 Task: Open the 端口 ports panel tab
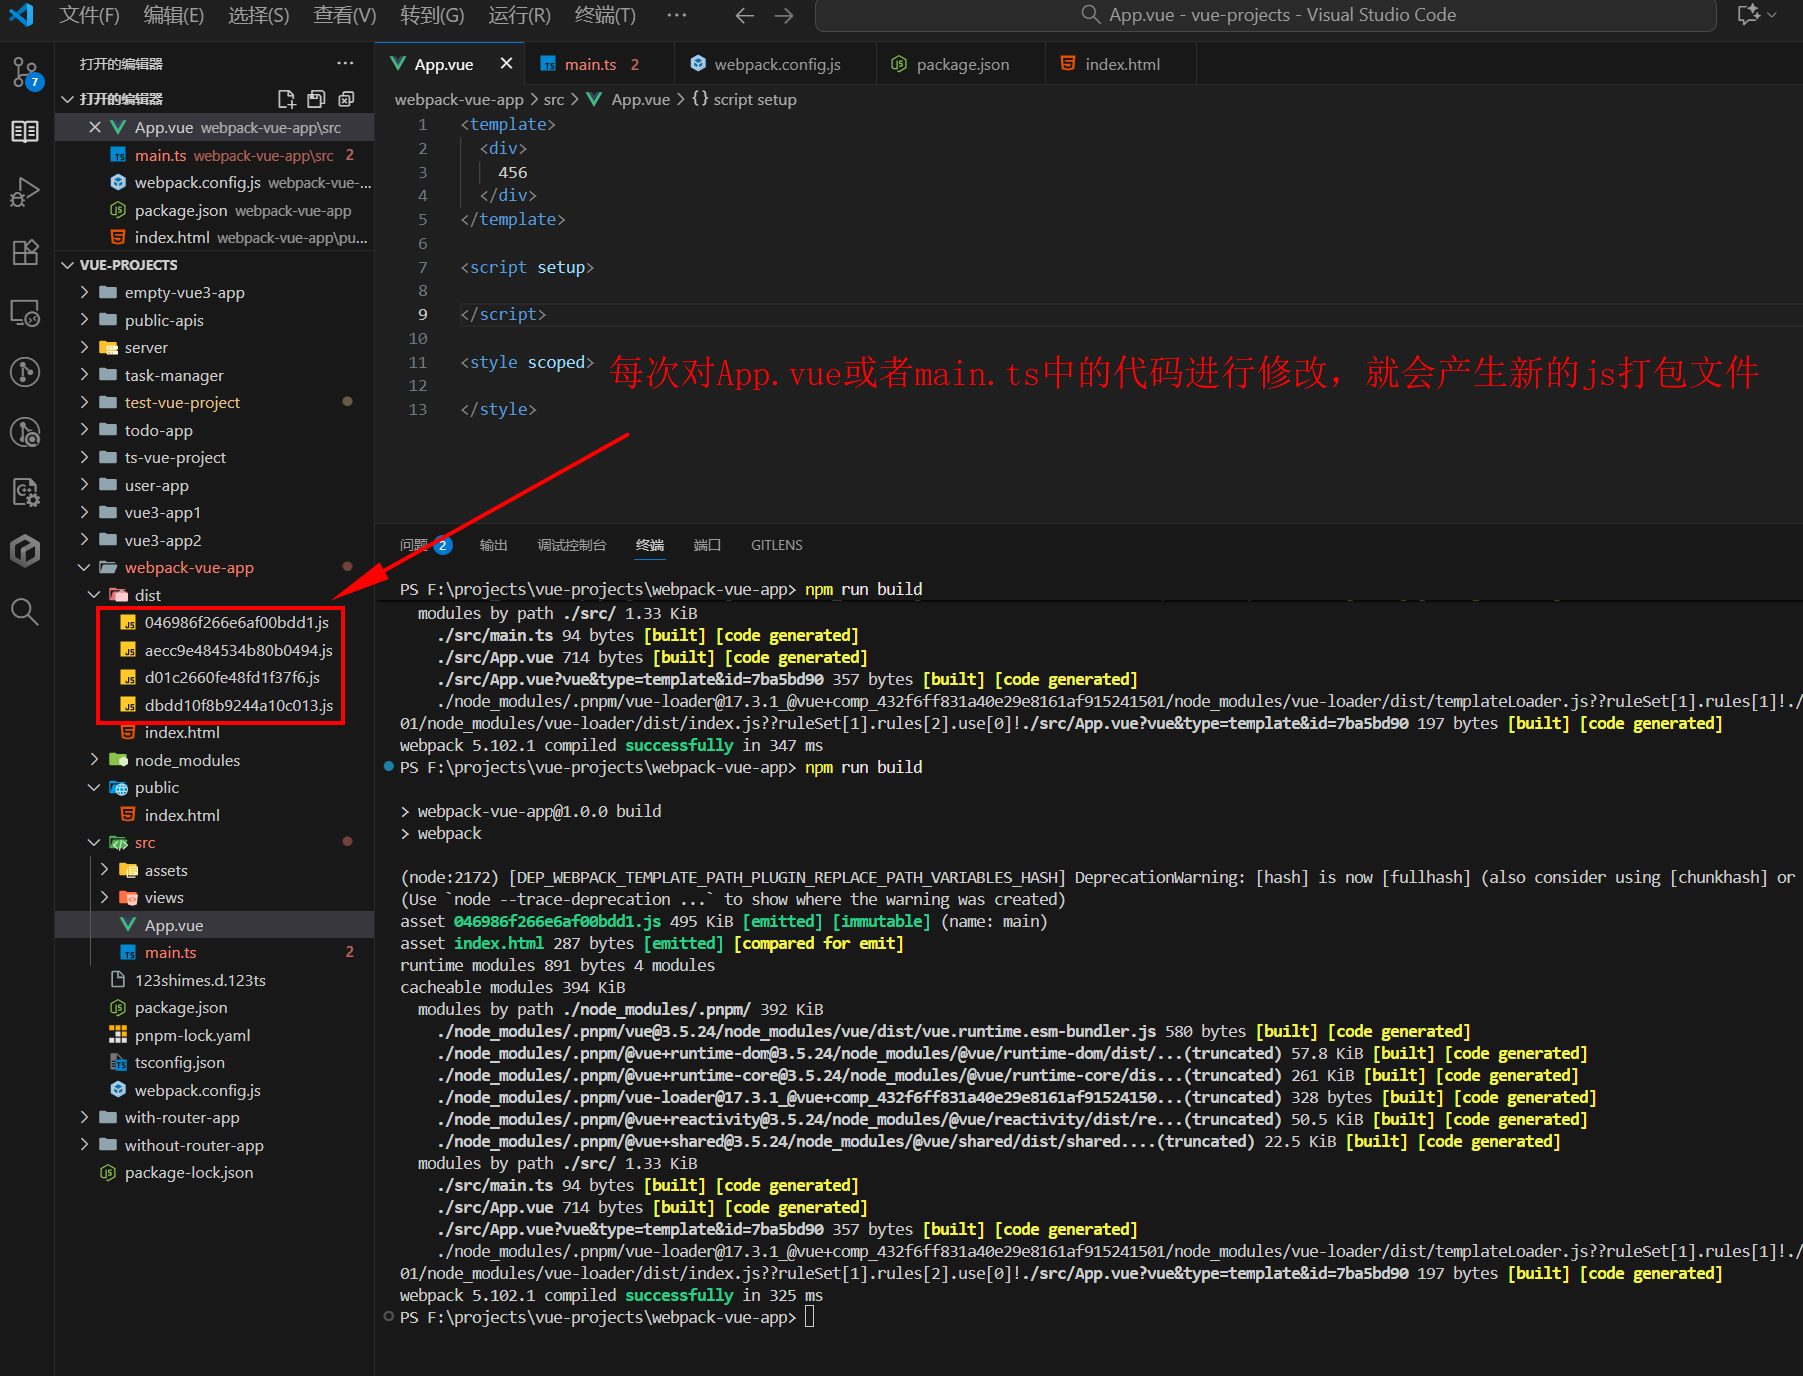point(707,545)
